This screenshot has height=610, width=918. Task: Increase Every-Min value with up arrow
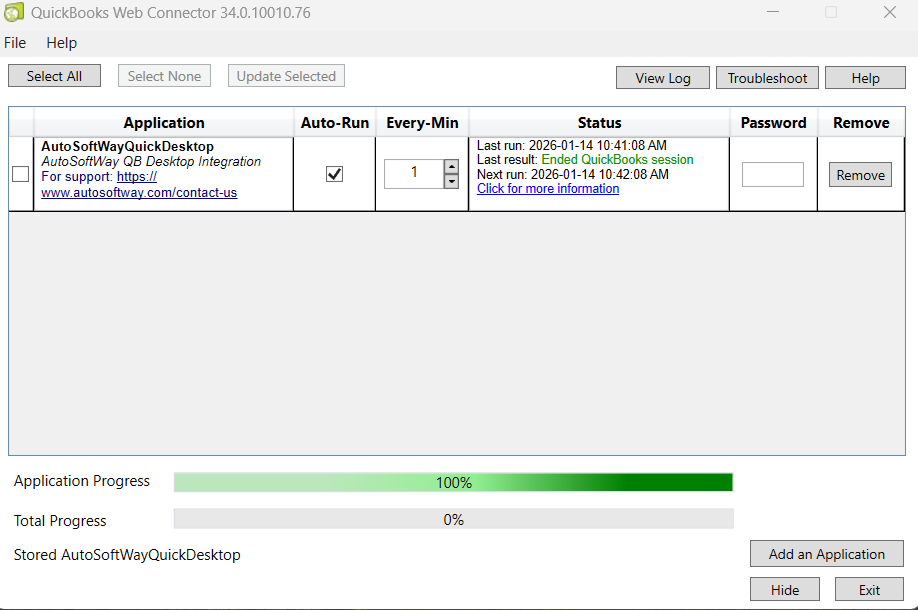(x=451, y=167)
